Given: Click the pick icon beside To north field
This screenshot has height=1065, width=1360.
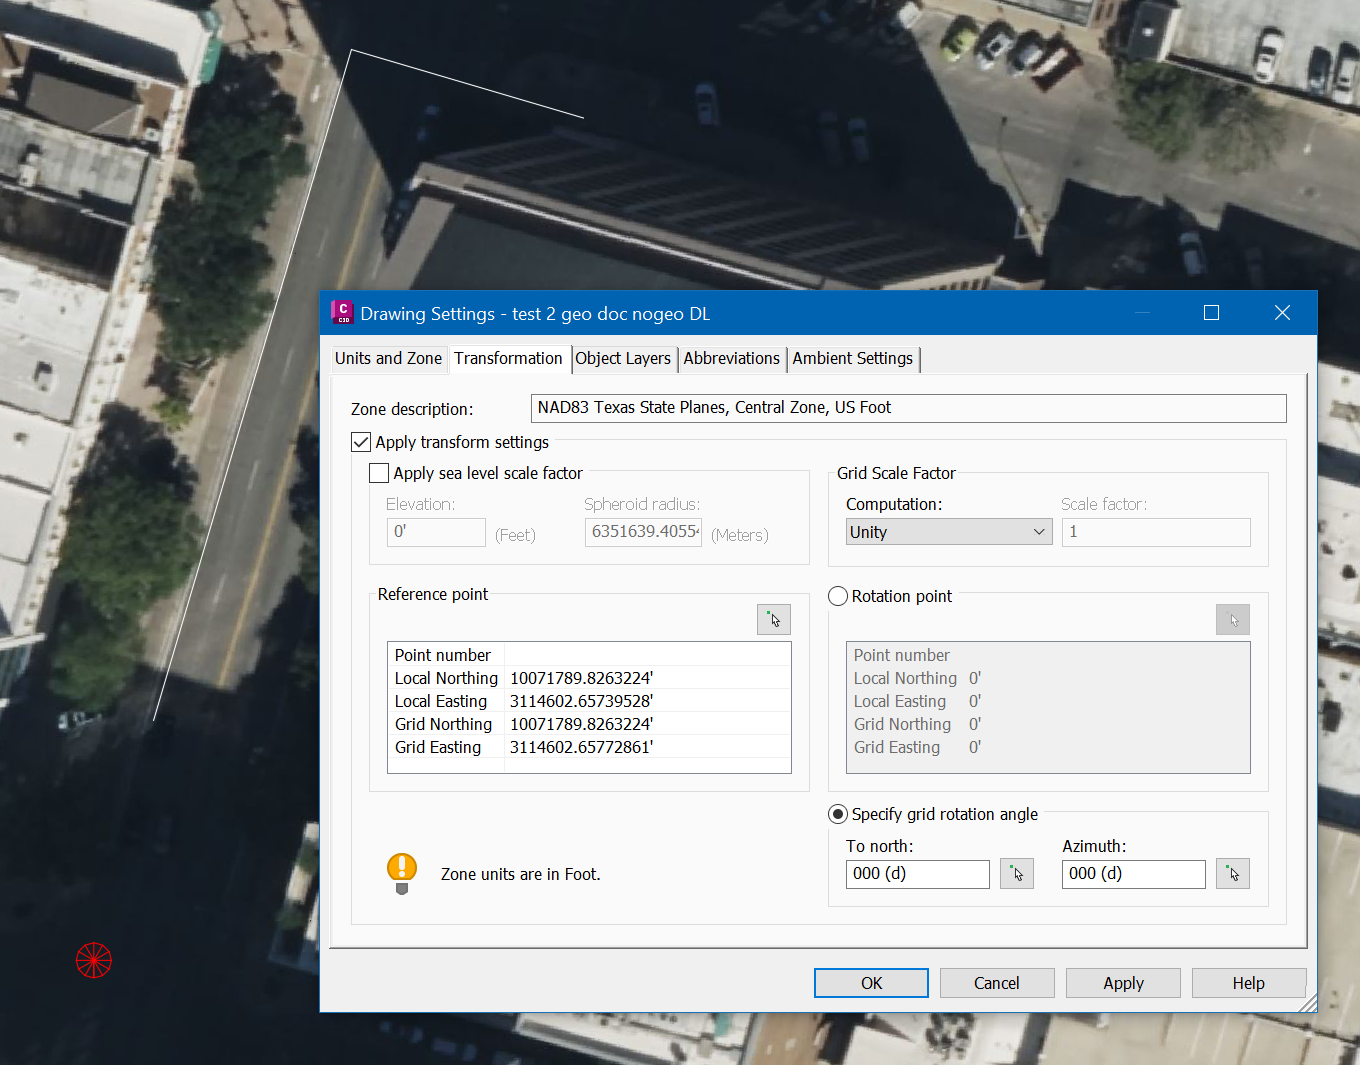Looking at the screenshot, I should tap(1017, 873).
